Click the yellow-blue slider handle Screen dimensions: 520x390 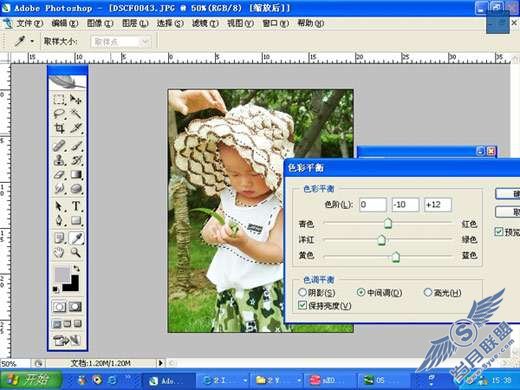[x=396, y=257]
